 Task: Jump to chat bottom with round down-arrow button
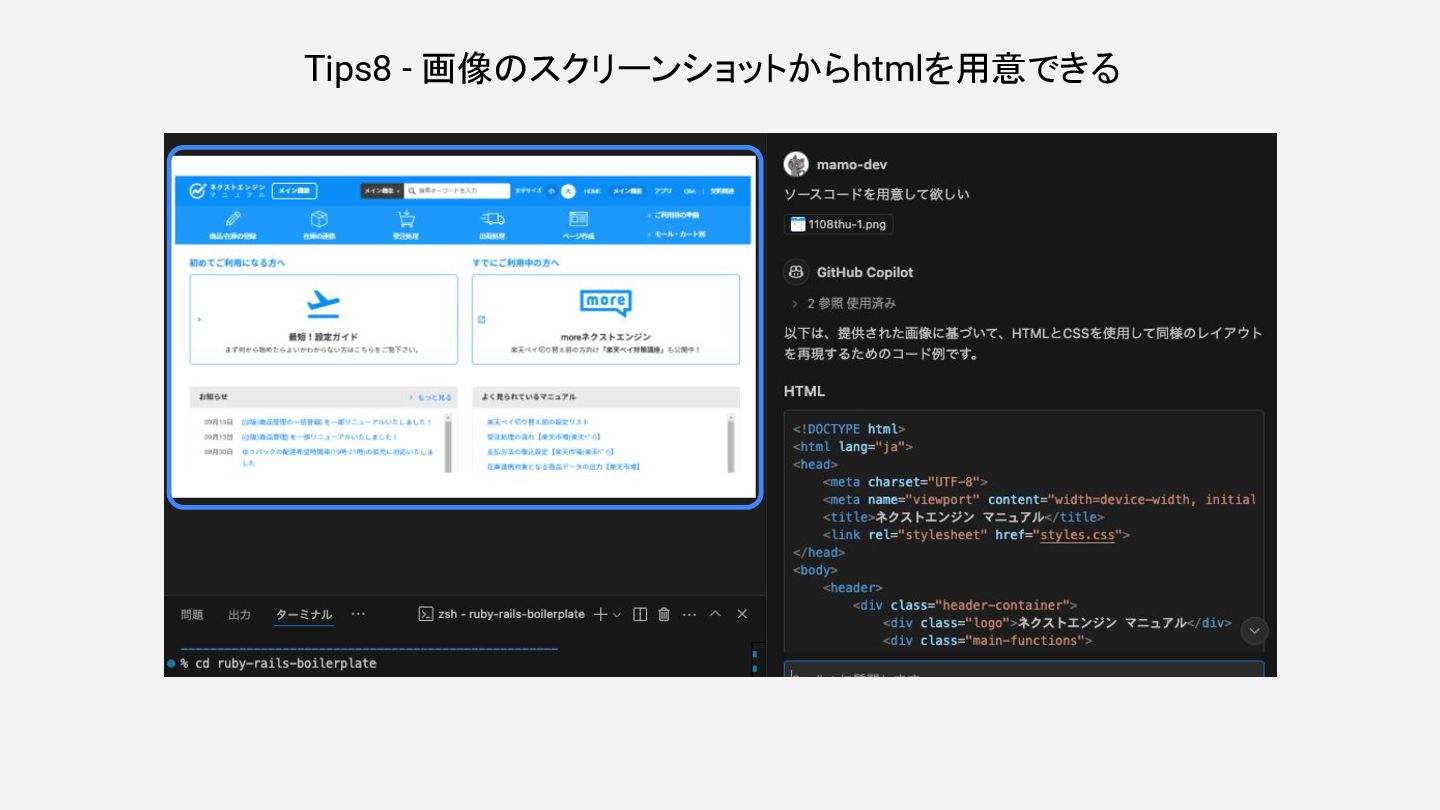pos(1254,630)
